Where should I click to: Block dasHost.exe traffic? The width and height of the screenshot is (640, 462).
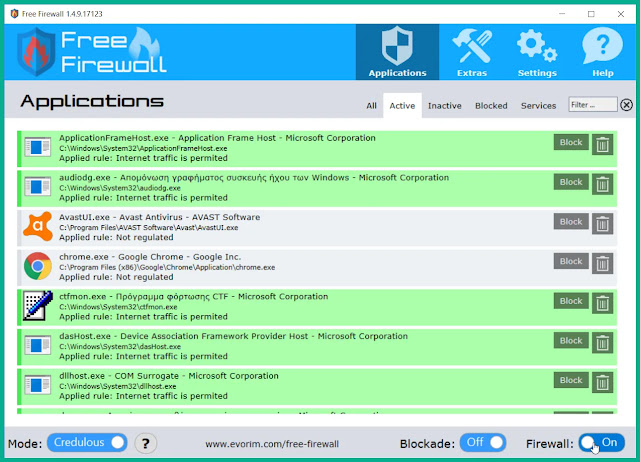coord(571,340)
